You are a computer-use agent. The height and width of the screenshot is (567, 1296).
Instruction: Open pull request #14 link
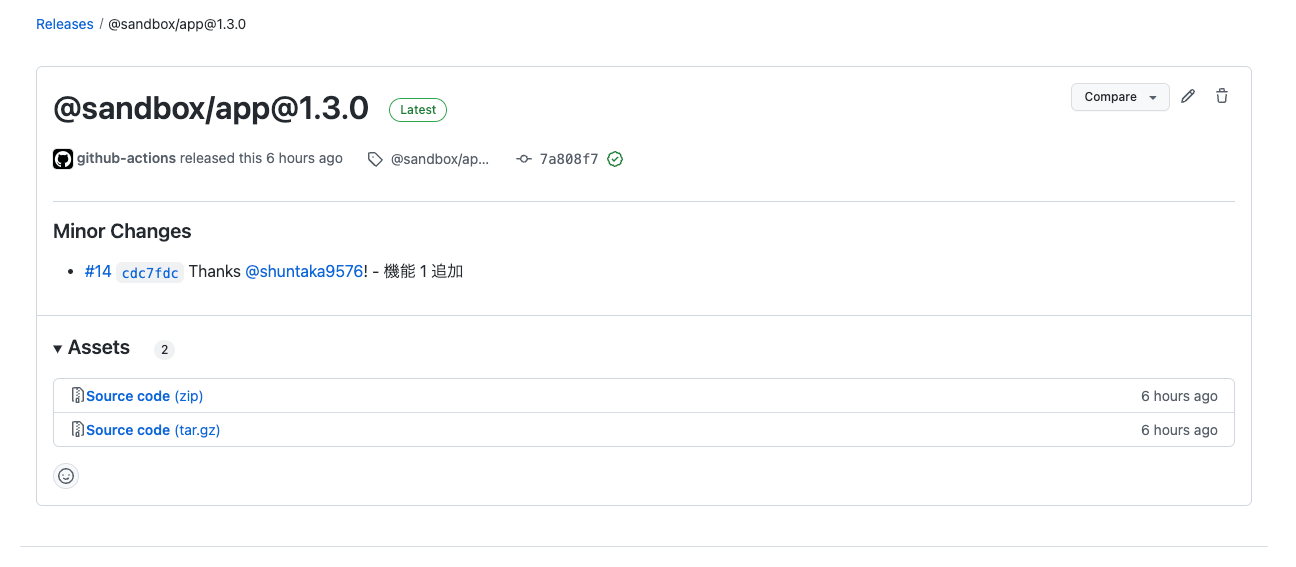[98, 271]
